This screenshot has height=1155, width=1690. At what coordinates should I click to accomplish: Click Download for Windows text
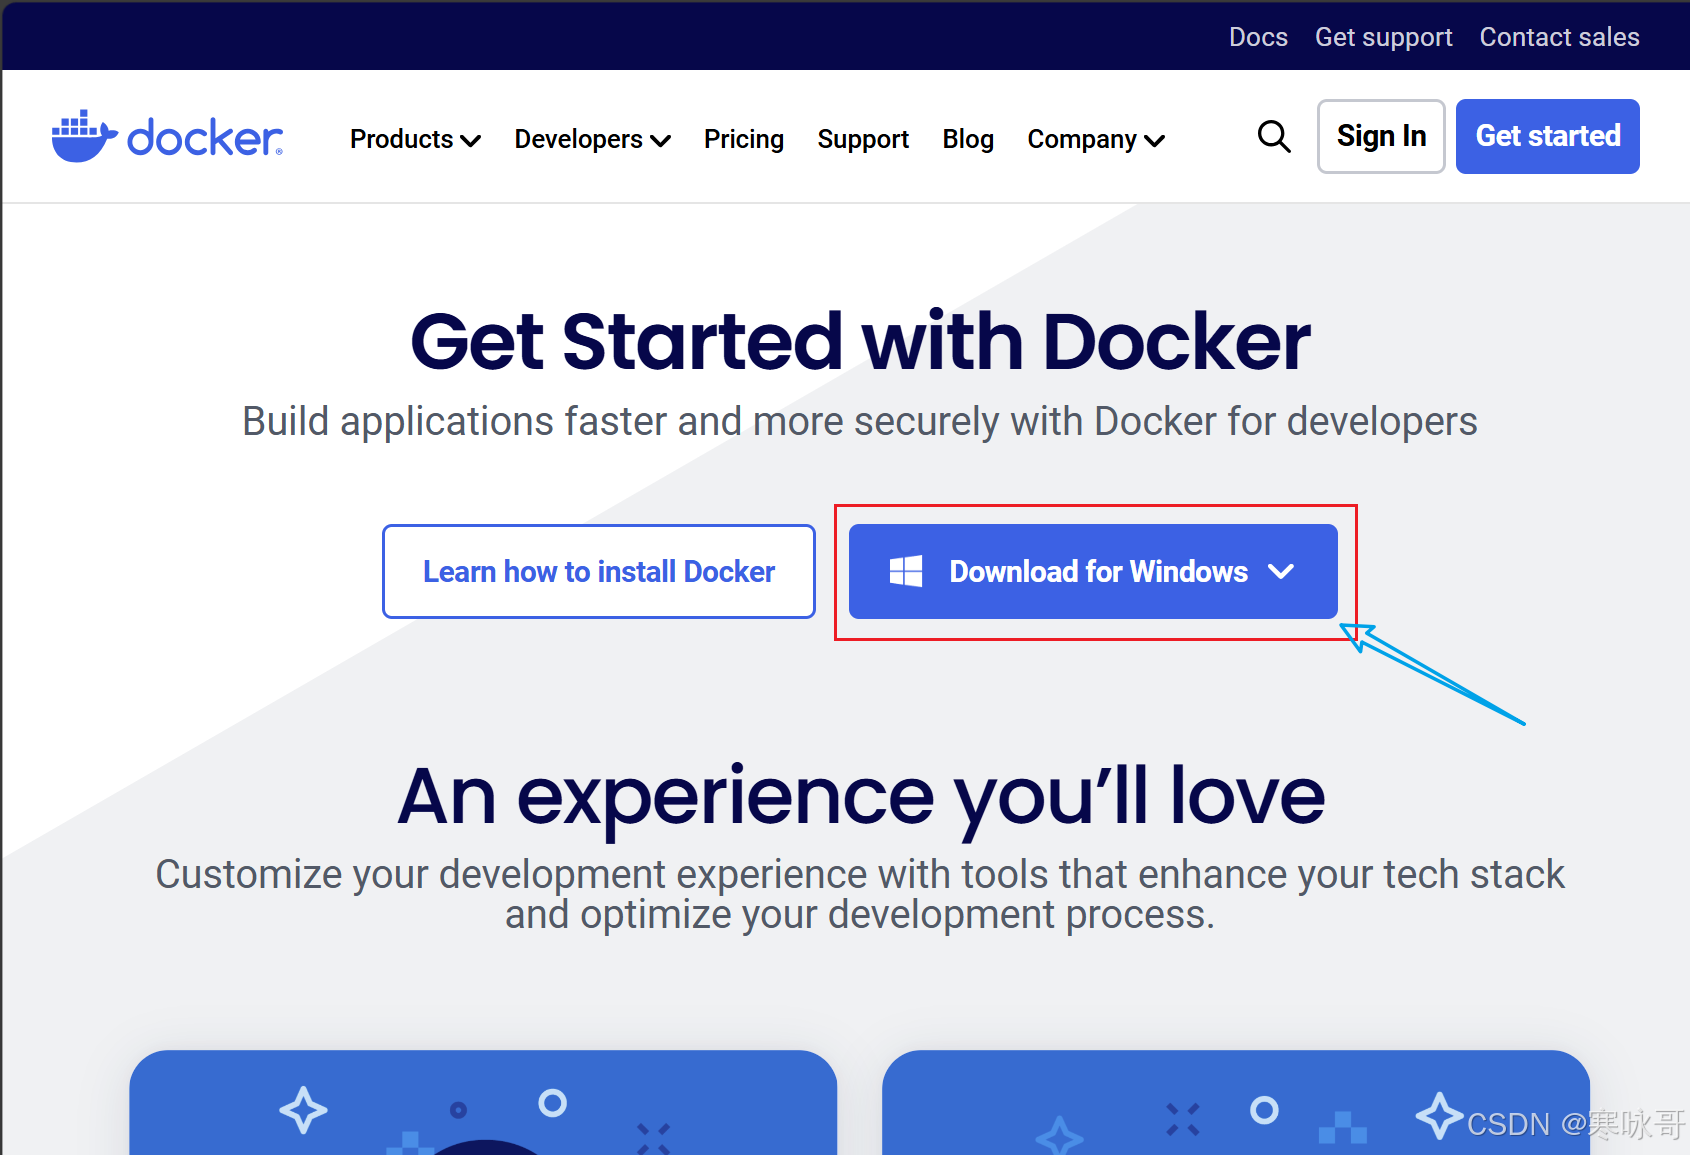click(x=1099, y=572)
